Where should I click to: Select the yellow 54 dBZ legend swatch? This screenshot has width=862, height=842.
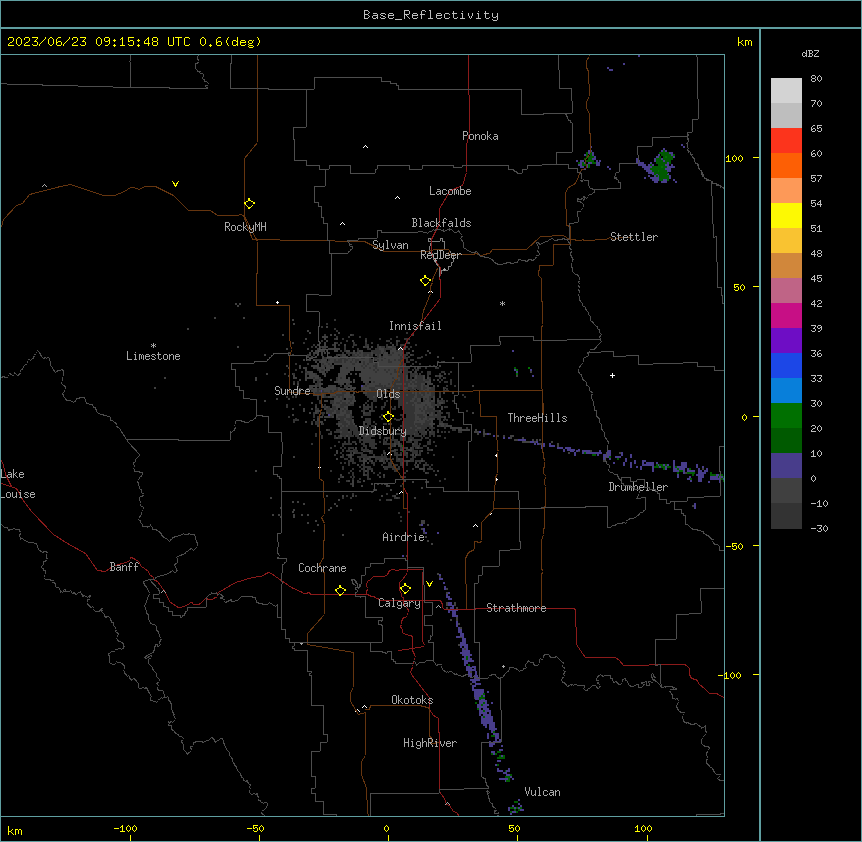click(x=786, y=215)
